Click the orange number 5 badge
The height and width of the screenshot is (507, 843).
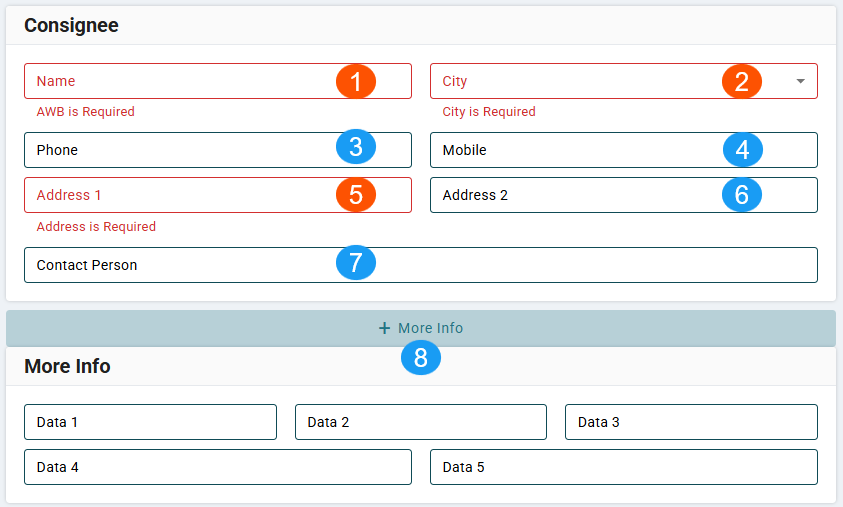[355, 193]
